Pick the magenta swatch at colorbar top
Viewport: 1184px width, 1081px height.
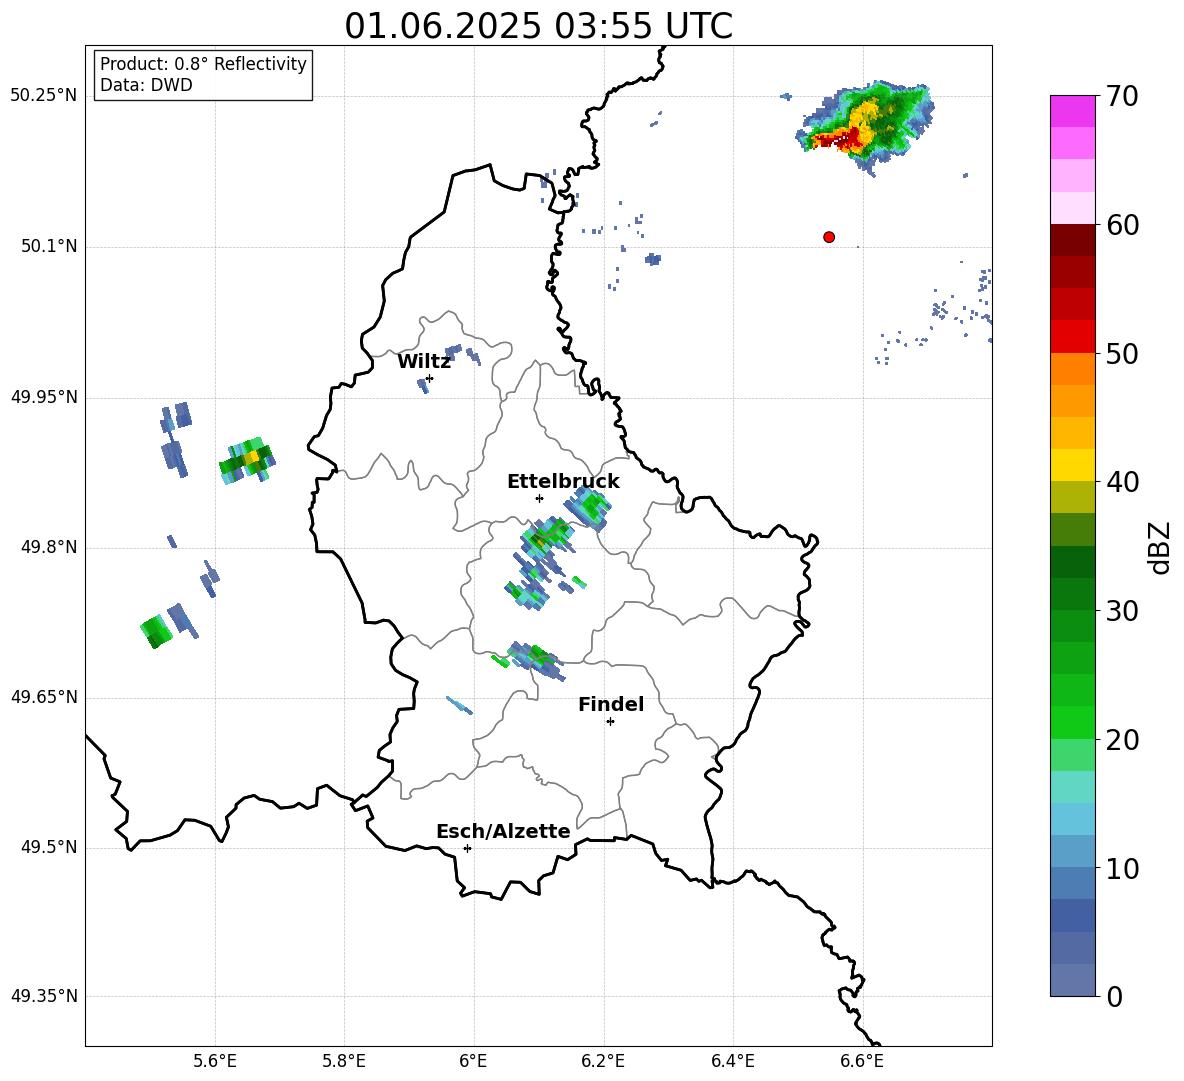[1072, 111]
